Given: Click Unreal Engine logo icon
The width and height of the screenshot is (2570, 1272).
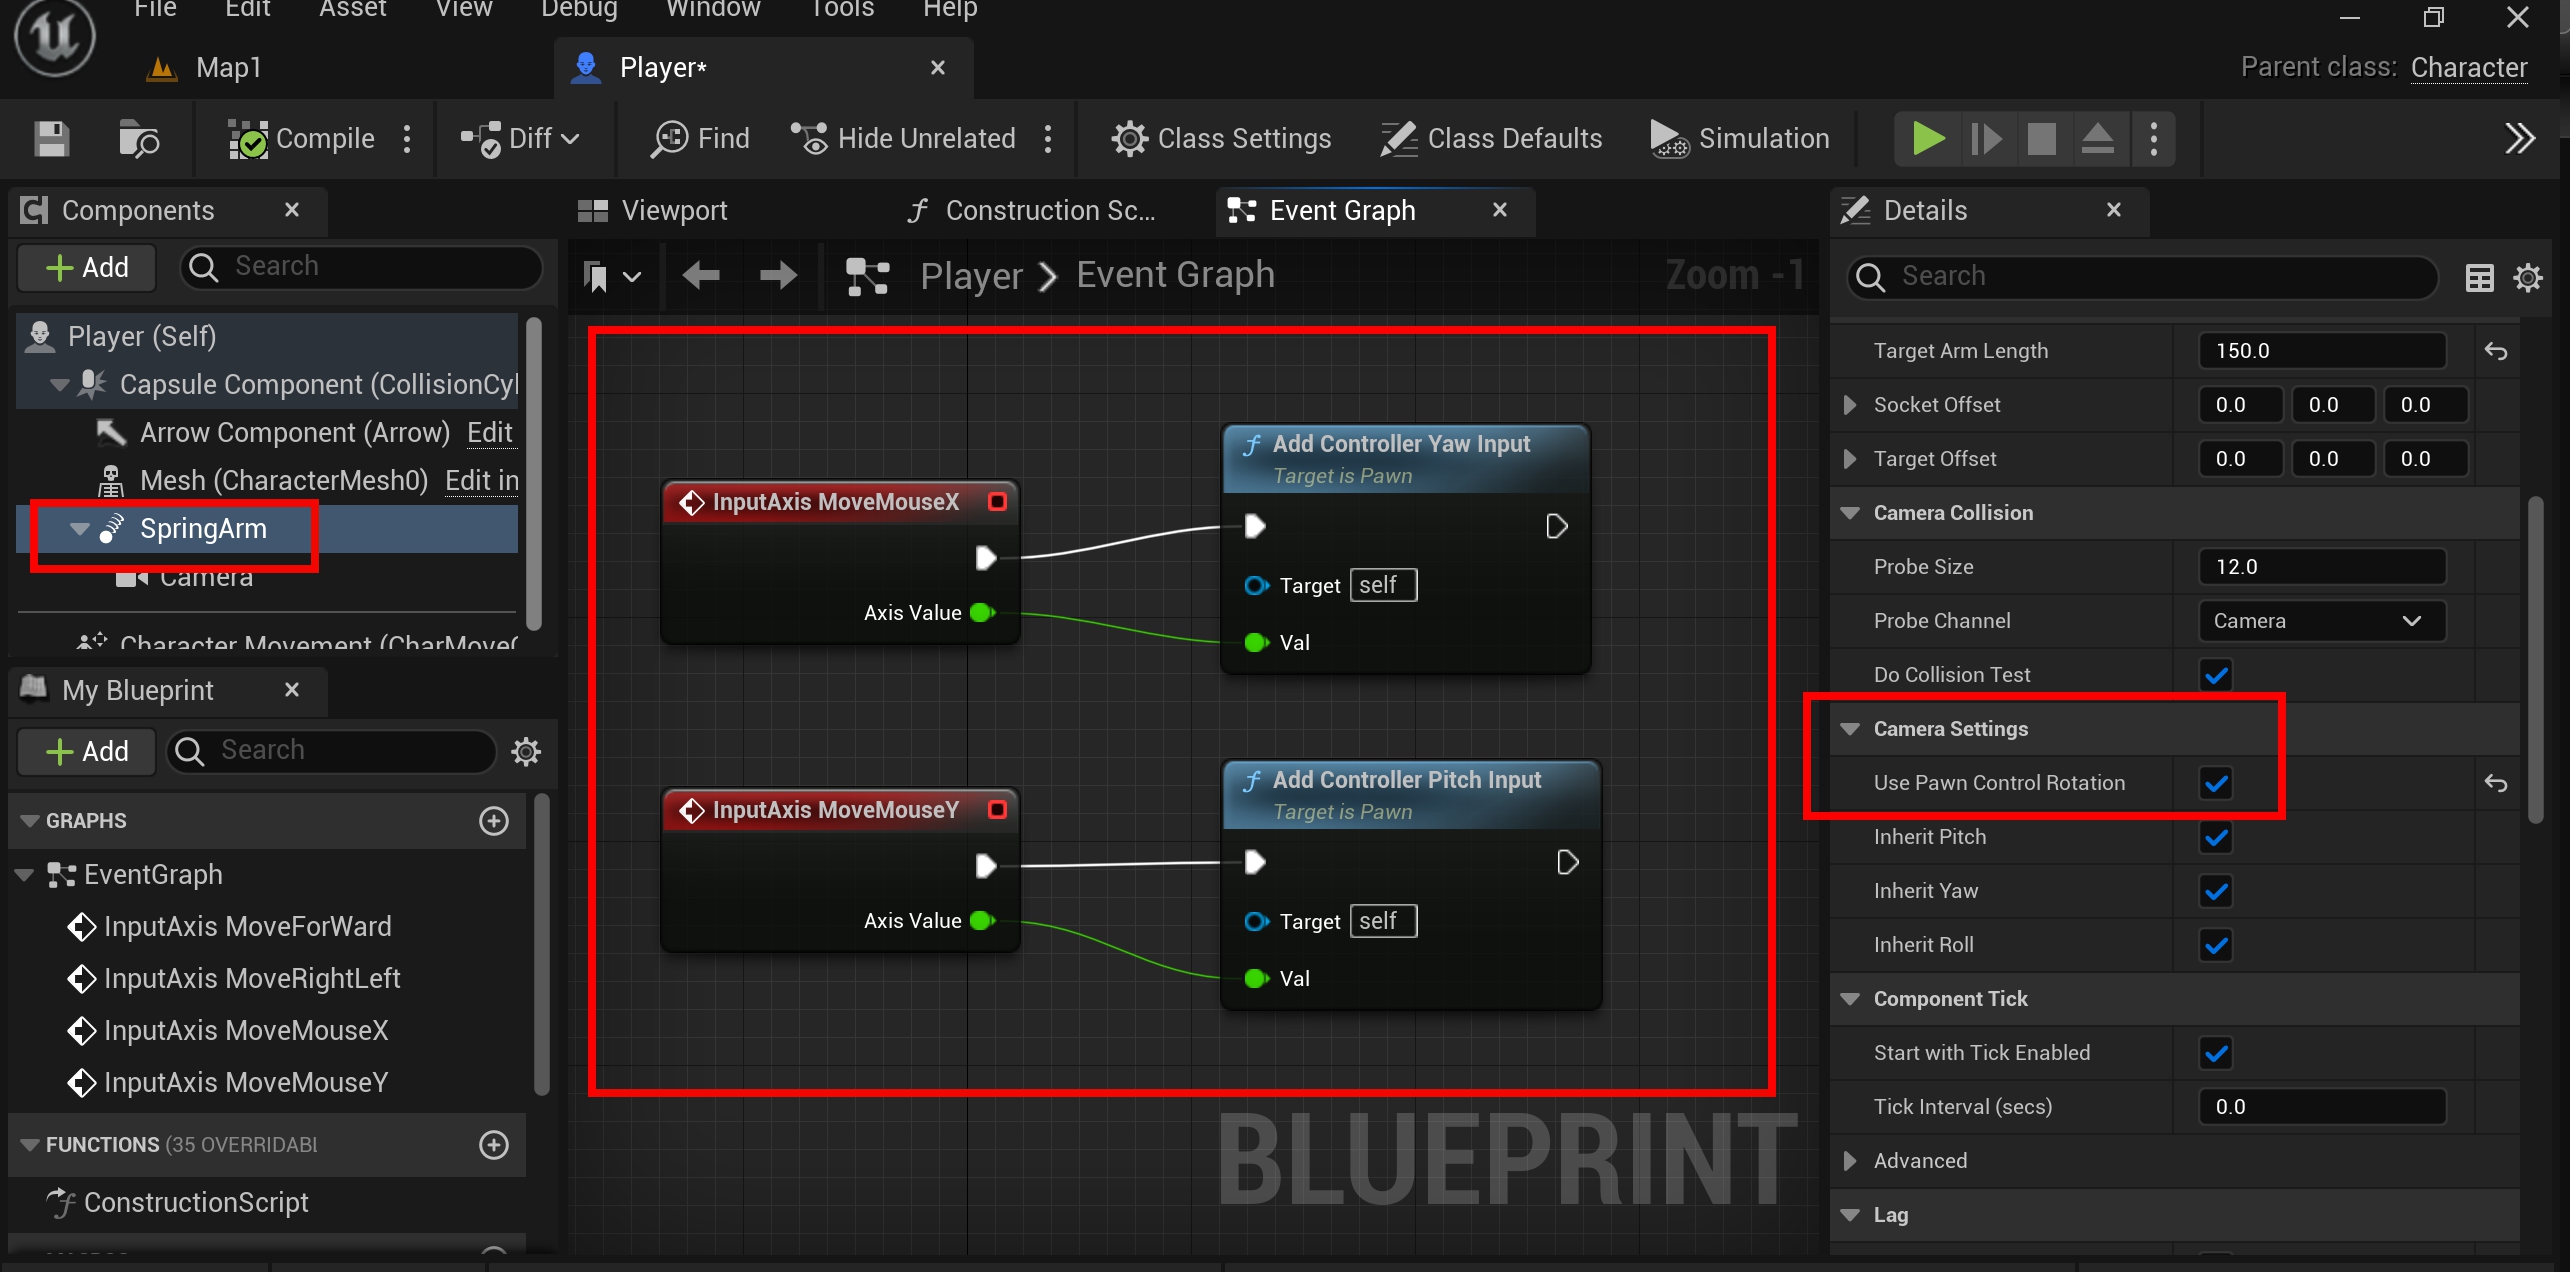Looking at the screenshot, I should coord(55,37).
